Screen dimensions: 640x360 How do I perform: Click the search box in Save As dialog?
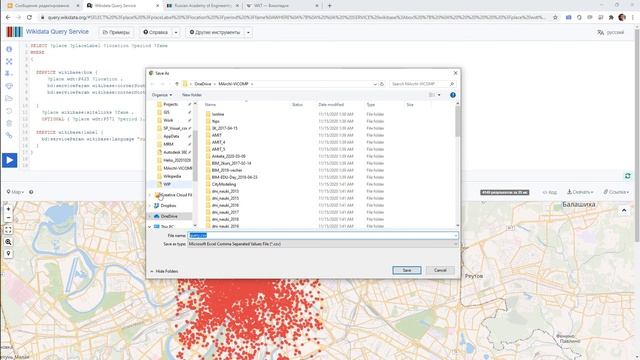[422, 84]
